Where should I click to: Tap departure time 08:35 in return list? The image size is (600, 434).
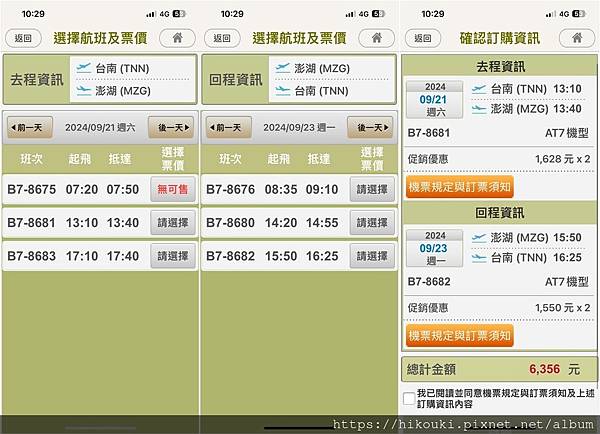281,189
